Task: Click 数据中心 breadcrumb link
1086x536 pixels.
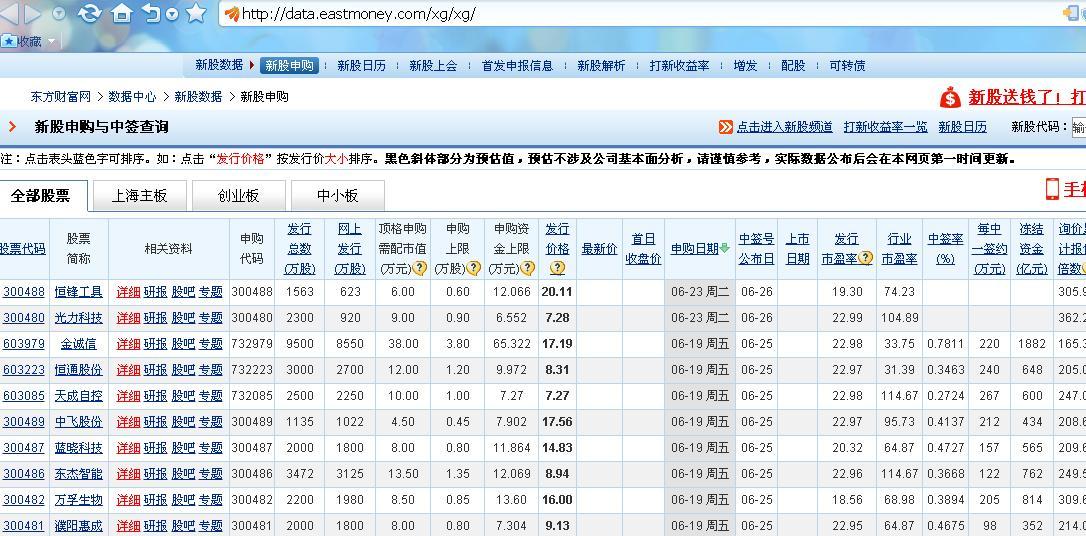Action: tap(132, 97)
